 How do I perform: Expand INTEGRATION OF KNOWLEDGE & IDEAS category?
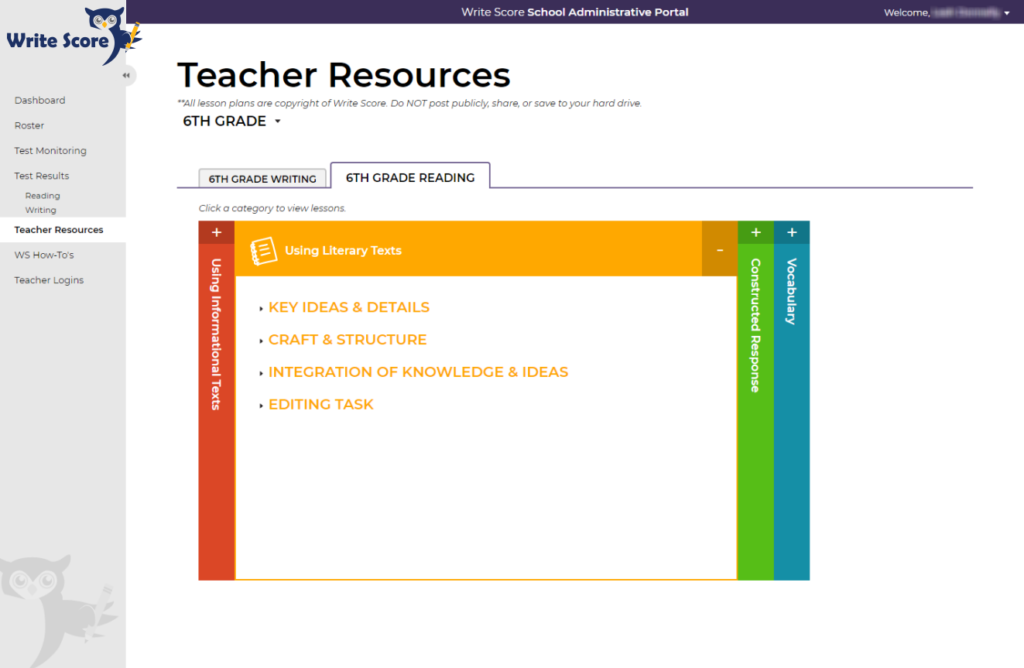418,372
